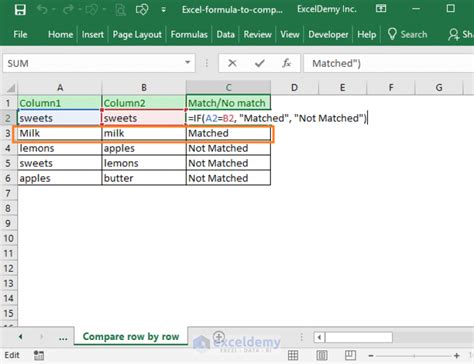Switch to the Insert ribbon tab
474x364 pixels.
pos(92,34)
